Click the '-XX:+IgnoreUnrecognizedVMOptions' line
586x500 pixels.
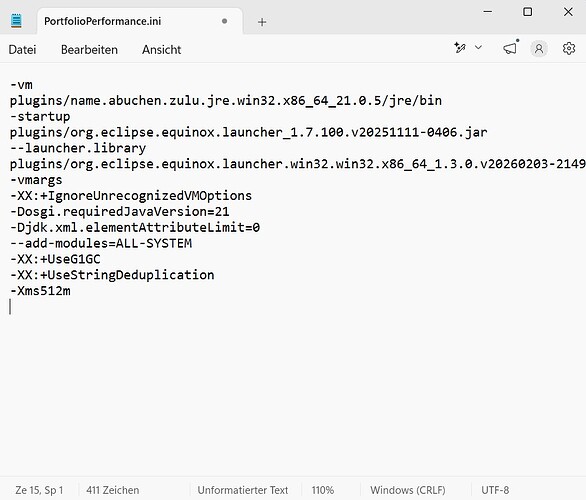tap(131, 196)
